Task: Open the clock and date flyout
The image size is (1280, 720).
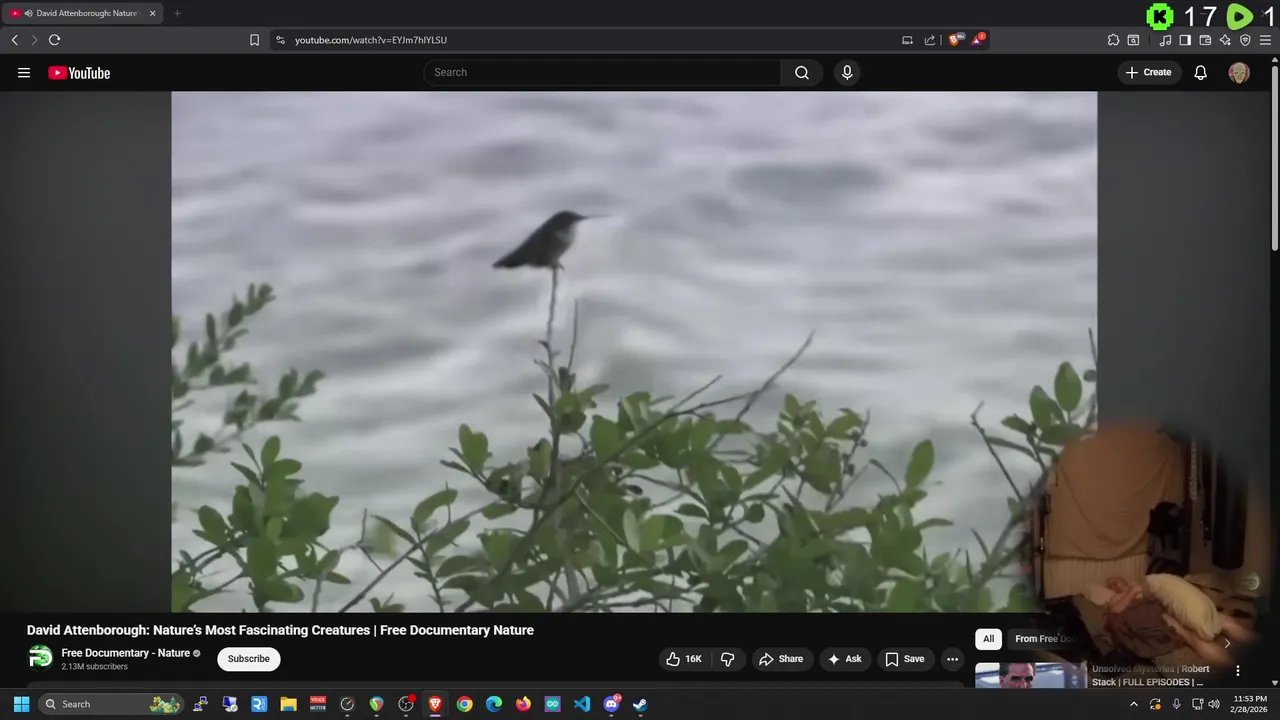Action: 1250,704
